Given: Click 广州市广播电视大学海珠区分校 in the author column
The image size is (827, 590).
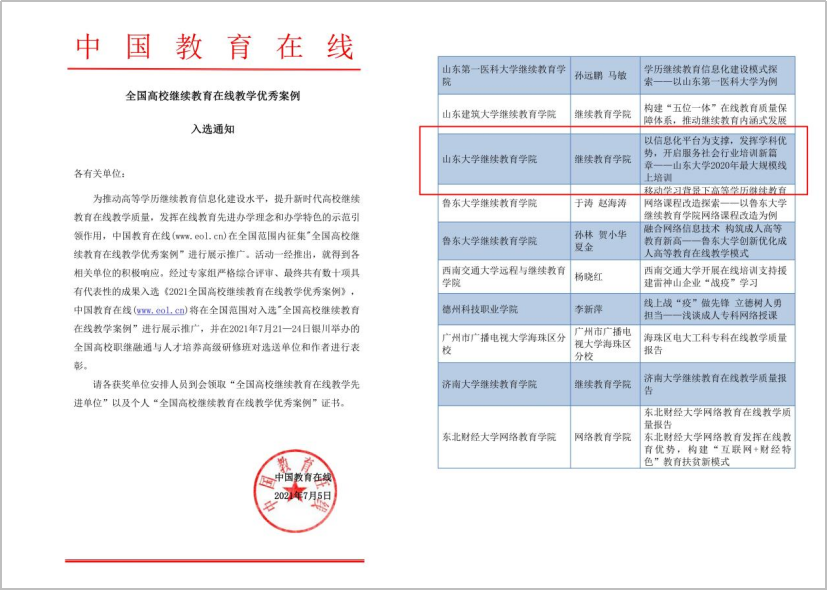Looking at the screenshot, I should 605,344.
